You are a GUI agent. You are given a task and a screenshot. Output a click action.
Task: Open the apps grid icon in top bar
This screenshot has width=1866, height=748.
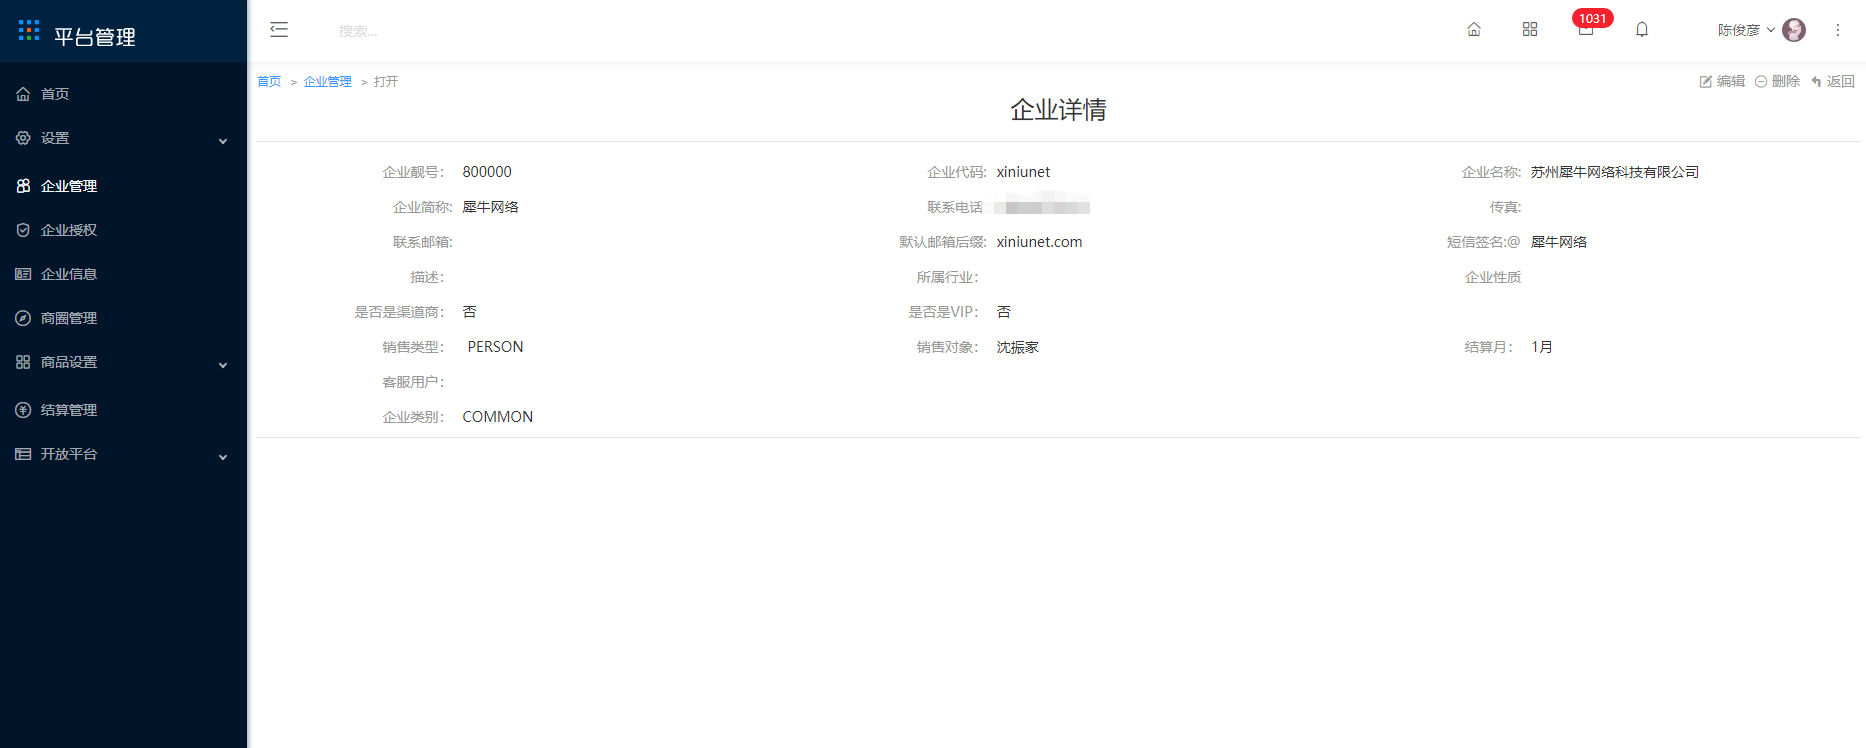1530,30
